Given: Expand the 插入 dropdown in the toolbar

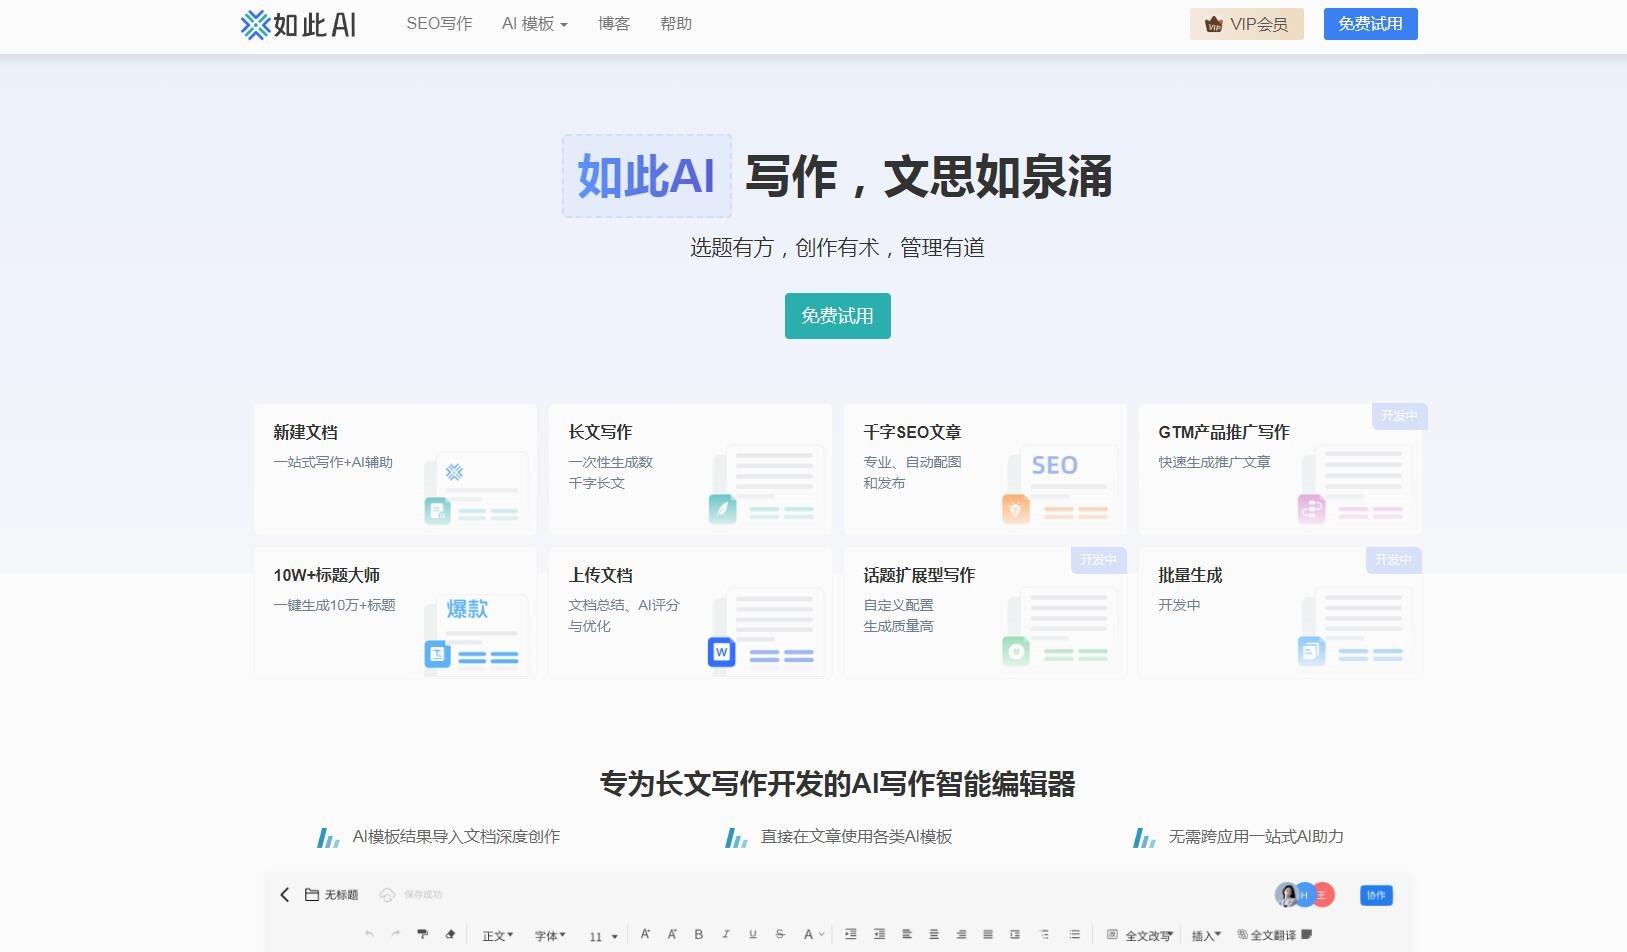Looking at the screenshot, I should (x=1207, y=934).
